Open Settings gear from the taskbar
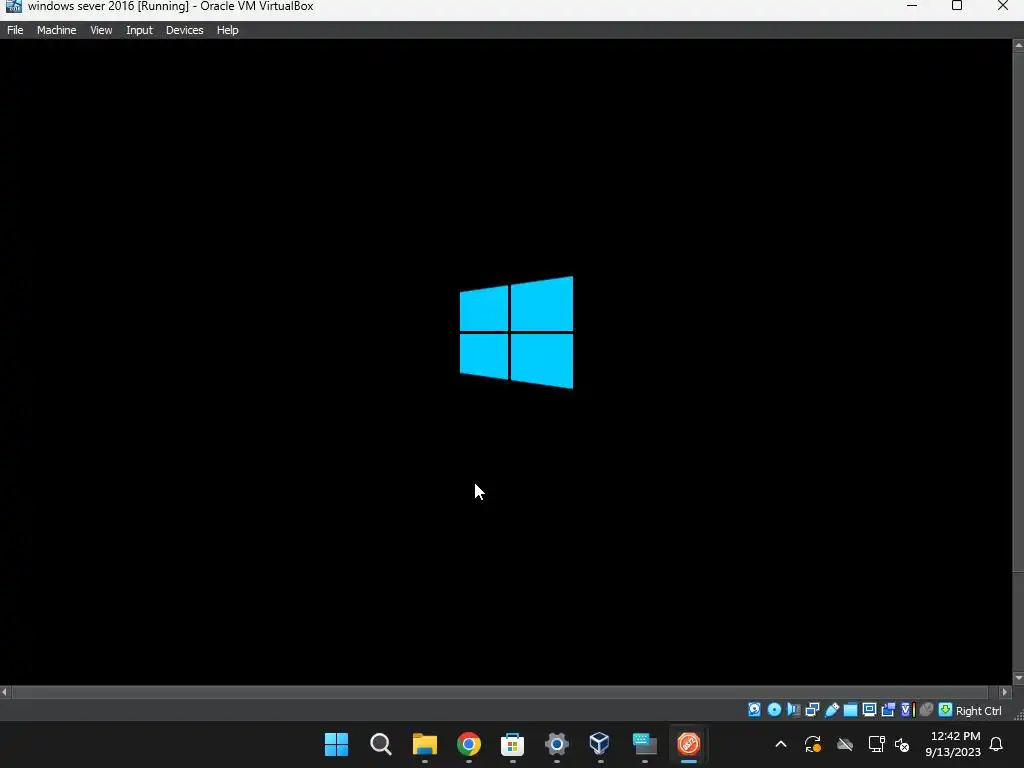This screenshot has width=1024, height=768. (556, 744)
